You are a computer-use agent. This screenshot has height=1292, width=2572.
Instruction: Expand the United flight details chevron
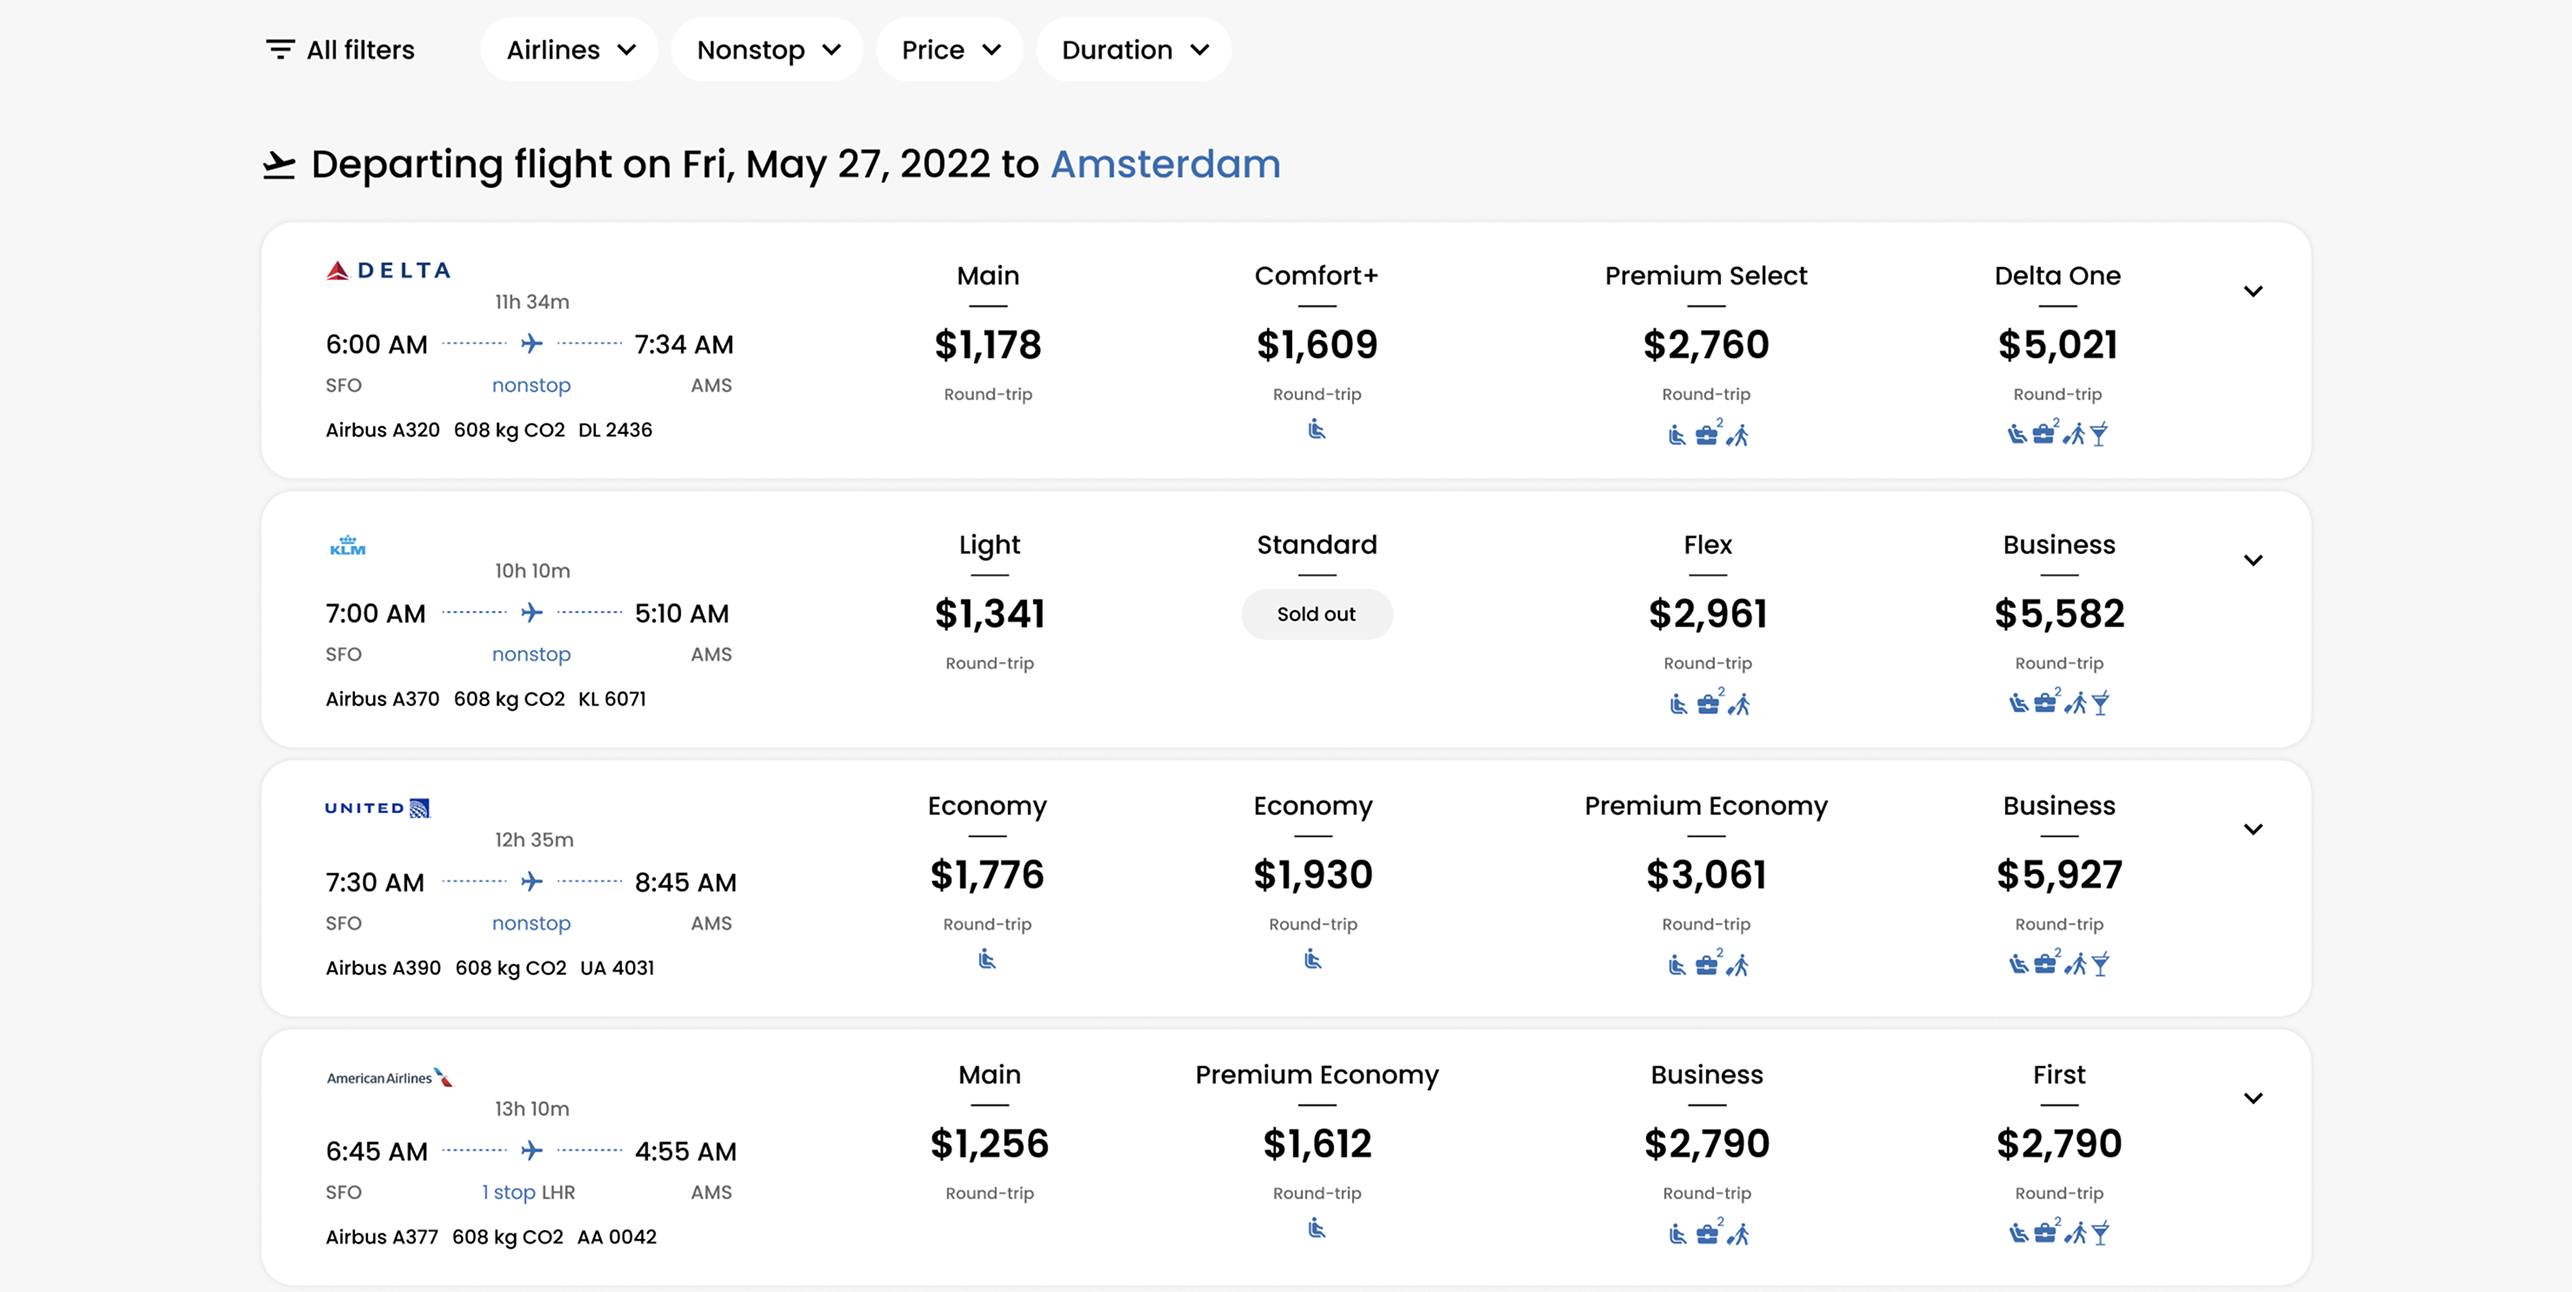[x=2252, y=830]
